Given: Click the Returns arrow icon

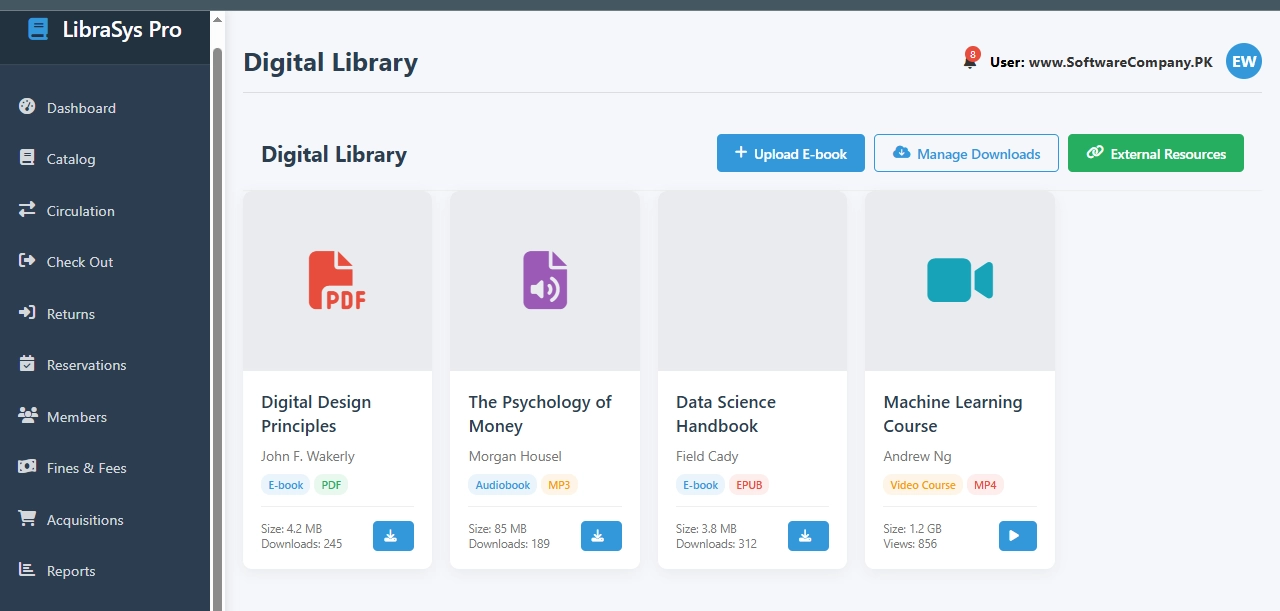Looking at the screenshot, I should (x=26, y=313).
